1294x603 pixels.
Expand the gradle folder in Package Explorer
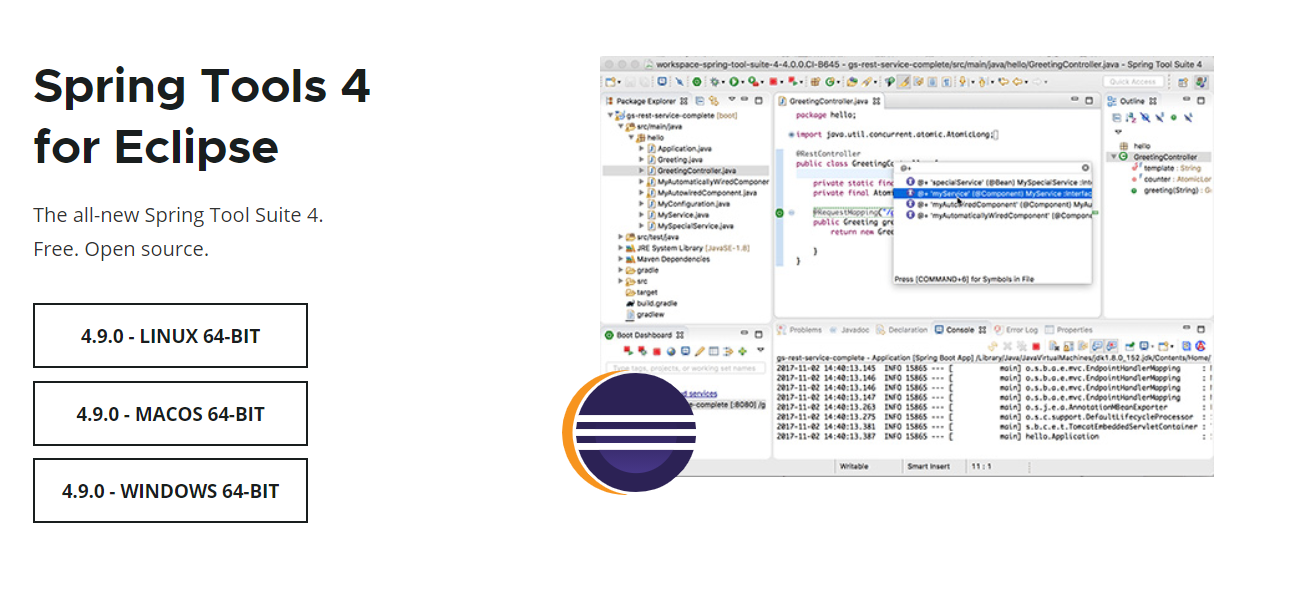click(620, 270)
